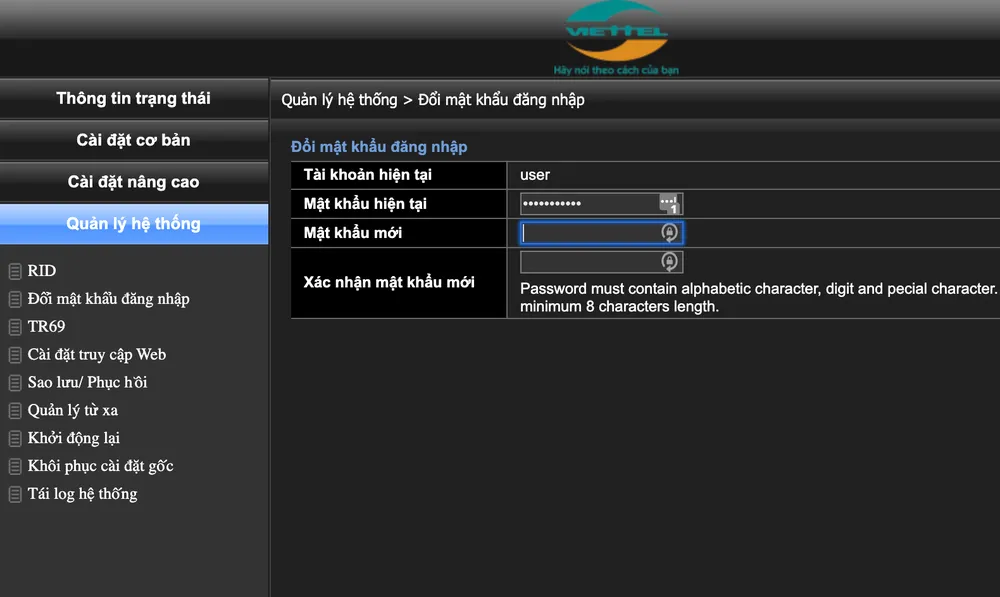Click the icon next to Sao lưu/ Phục hồi
The width and height of the screenshot is (1000, 597).
[14, 382]
